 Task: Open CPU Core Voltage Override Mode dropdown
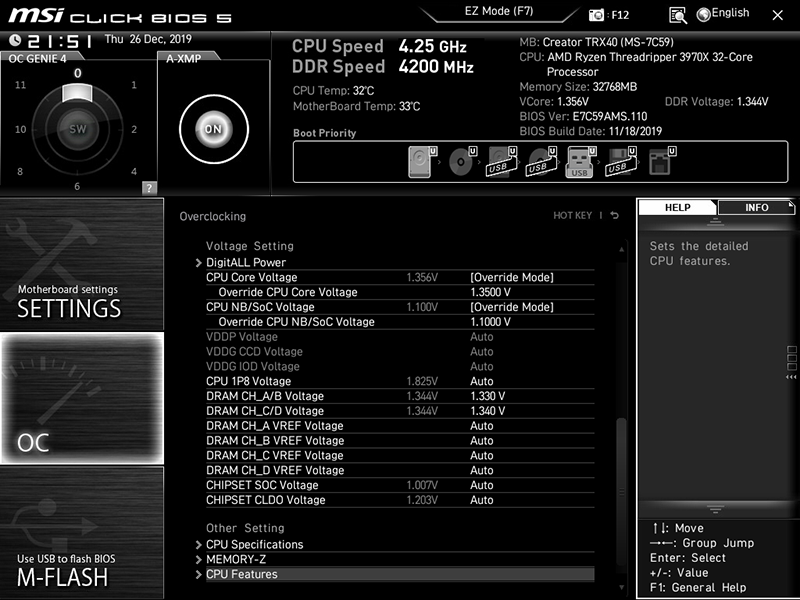point(512,277)
